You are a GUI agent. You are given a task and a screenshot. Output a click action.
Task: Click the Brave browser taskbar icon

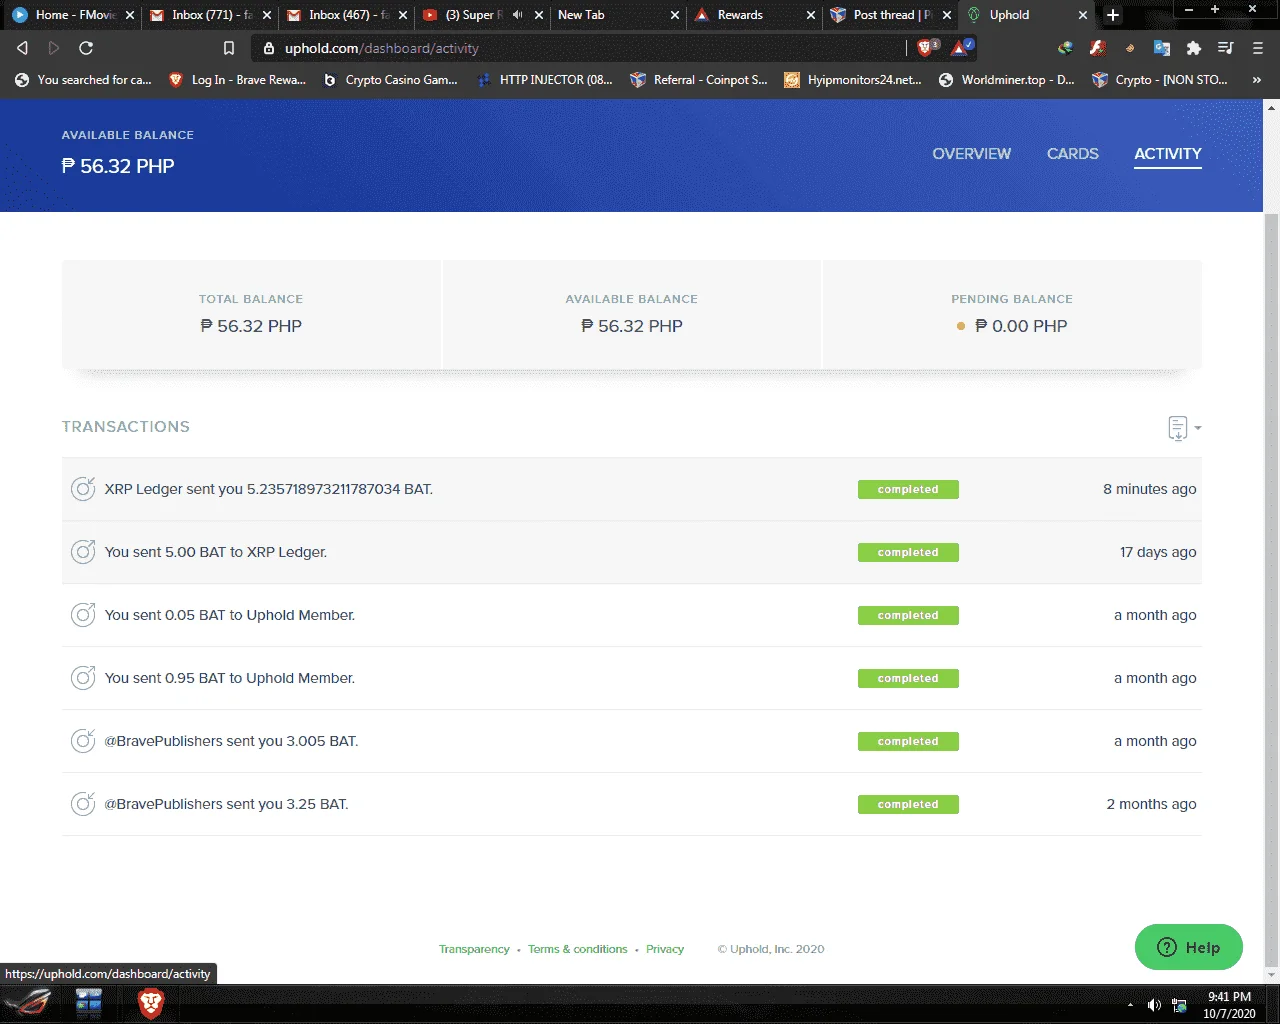pos(150,1003)
